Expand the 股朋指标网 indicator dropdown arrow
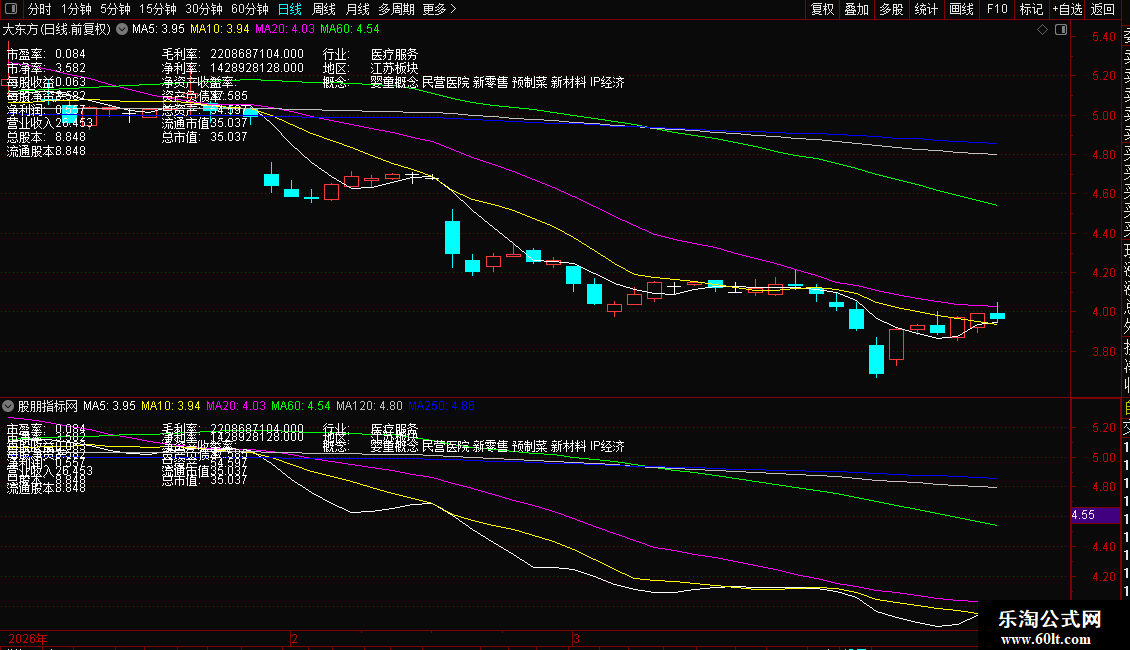This screenshot has height=650, width=1130. click(9, 407)
